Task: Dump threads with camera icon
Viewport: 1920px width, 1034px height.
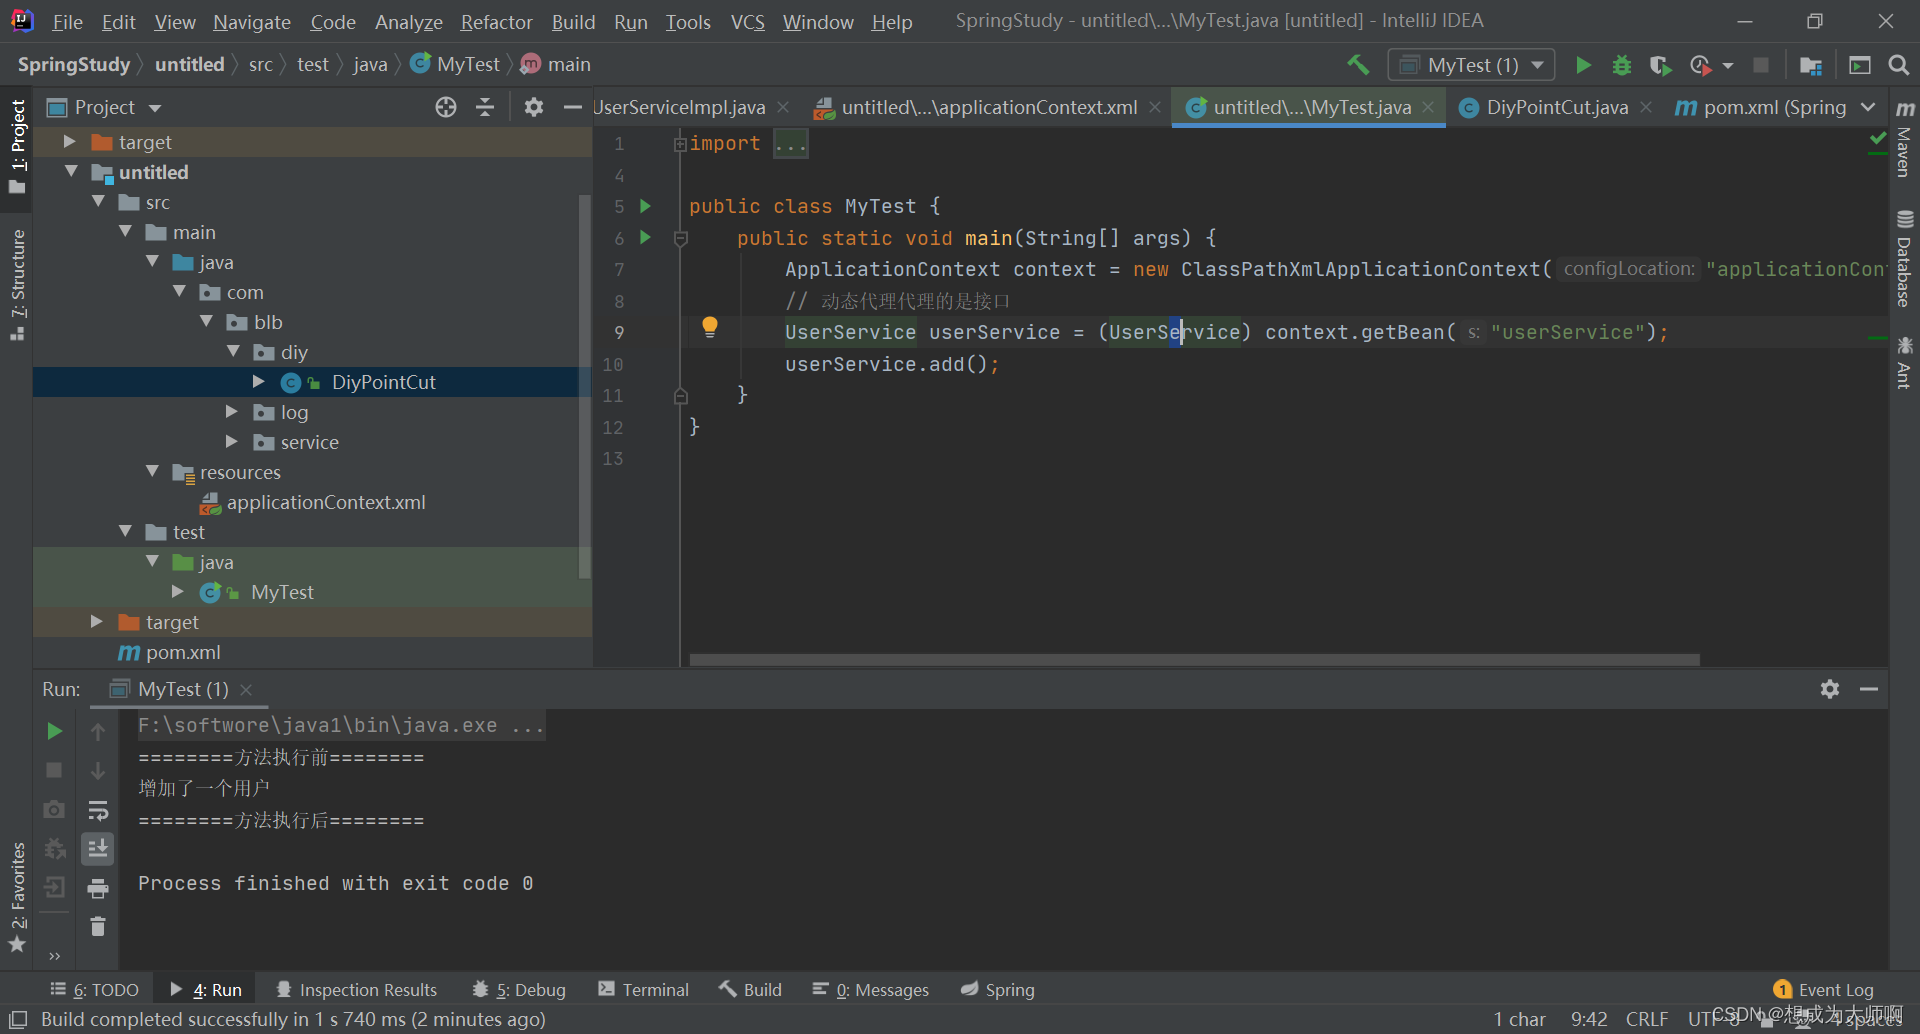Action: pyautogui.click(x=55, y=809)
